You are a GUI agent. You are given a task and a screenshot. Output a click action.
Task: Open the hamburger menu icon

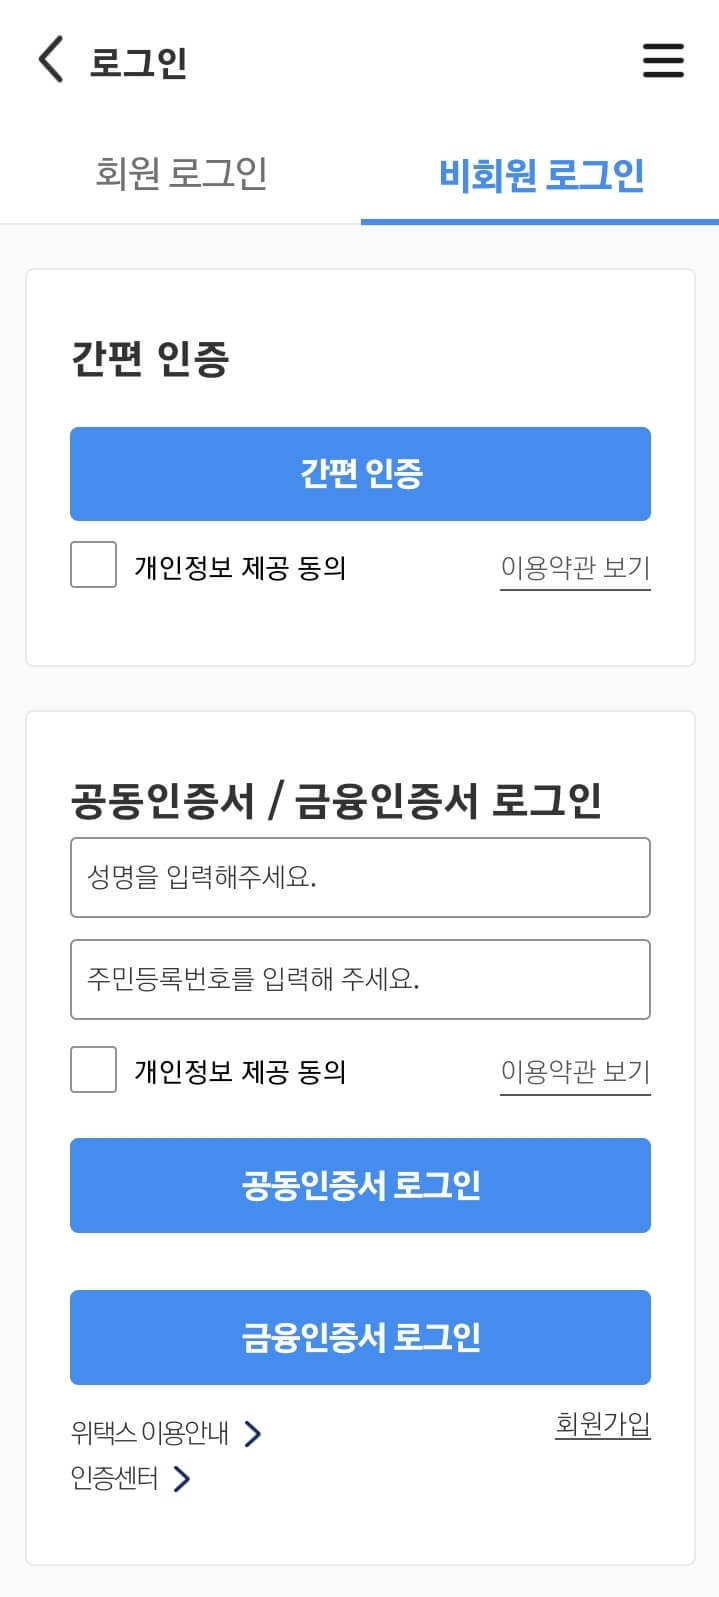click(x=663, y=60)
